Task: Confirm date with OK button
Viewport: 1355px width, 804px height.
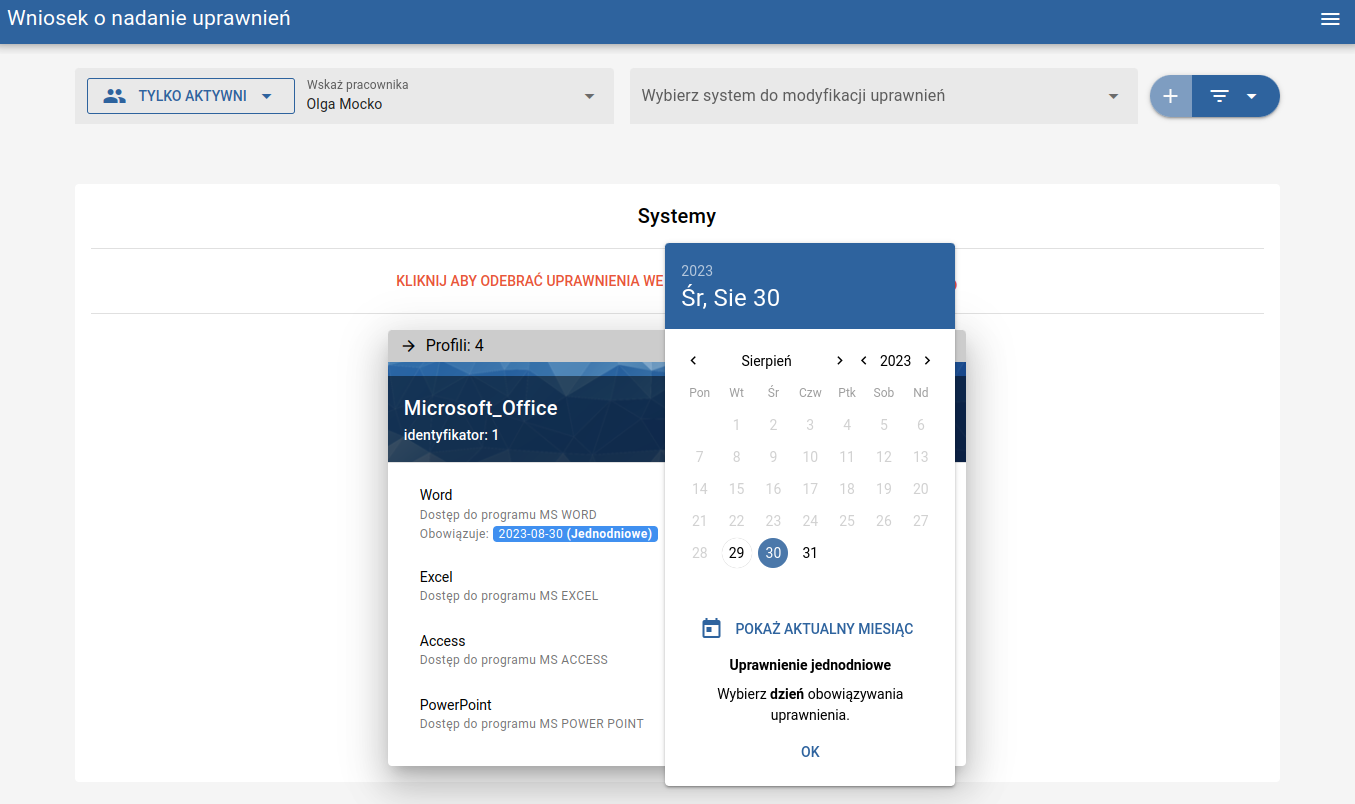Action: tap(810, 752)
